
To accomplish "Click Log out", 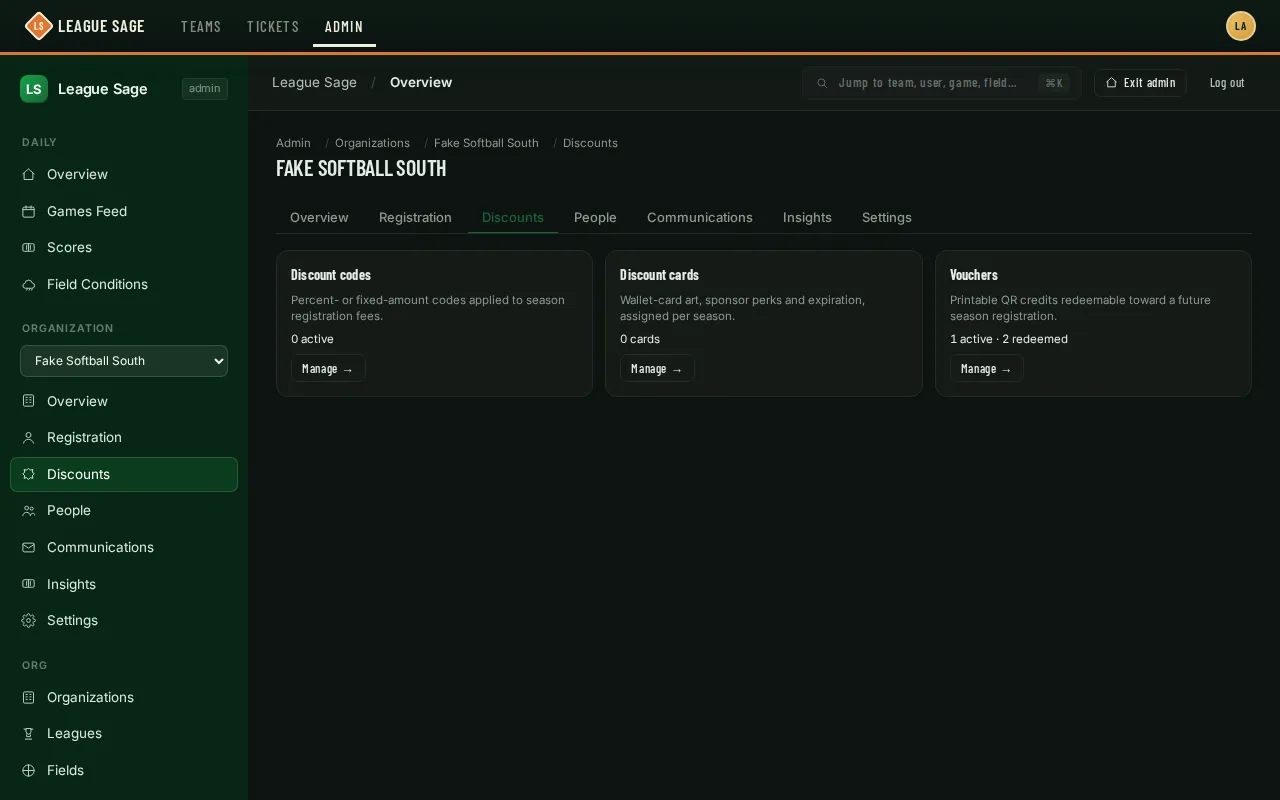I will click(1227, 83).
